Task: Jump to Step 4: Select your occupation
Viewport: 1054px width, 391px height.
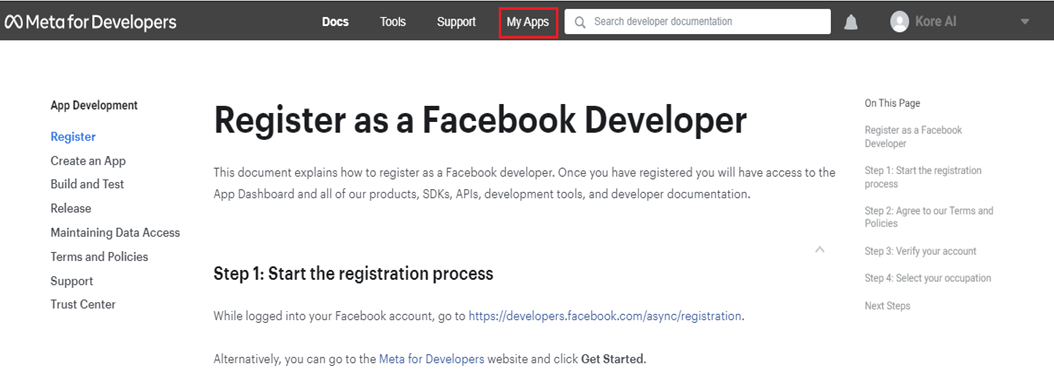Action: point(928,278)
